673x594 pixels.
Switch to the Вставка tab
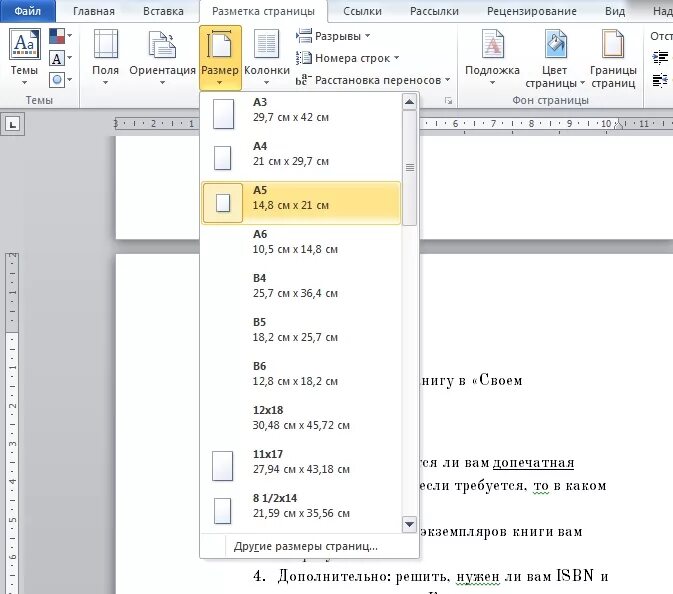point(163,11)
